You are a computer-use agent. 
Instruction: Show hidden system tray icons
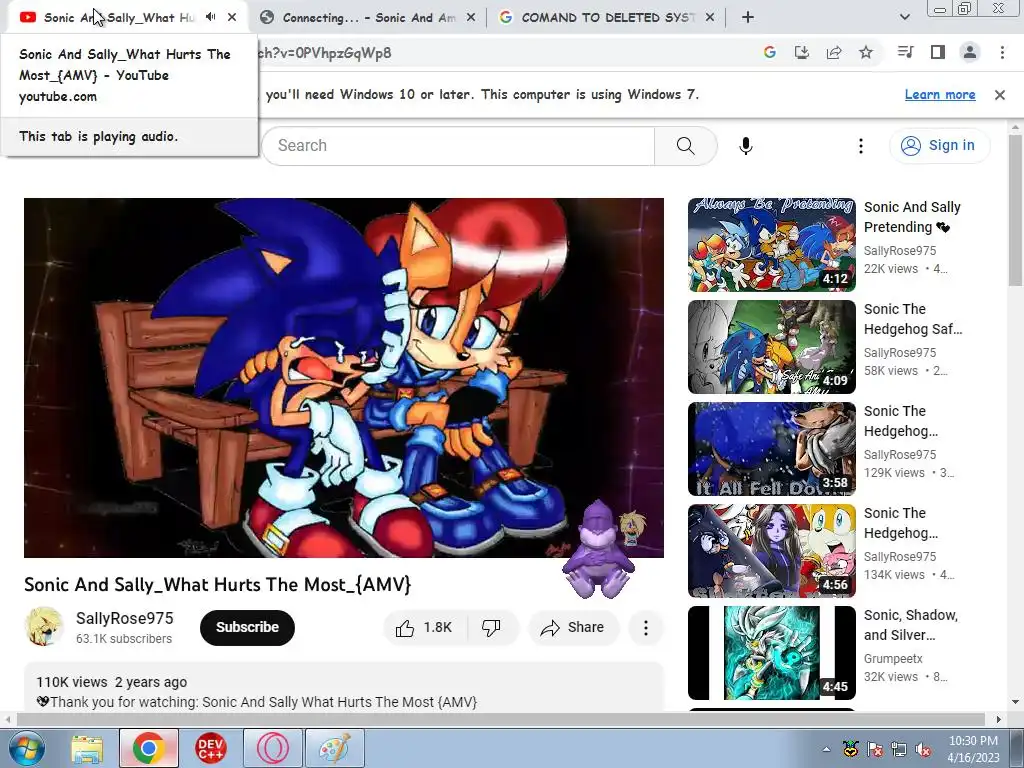tap(826, 749)
